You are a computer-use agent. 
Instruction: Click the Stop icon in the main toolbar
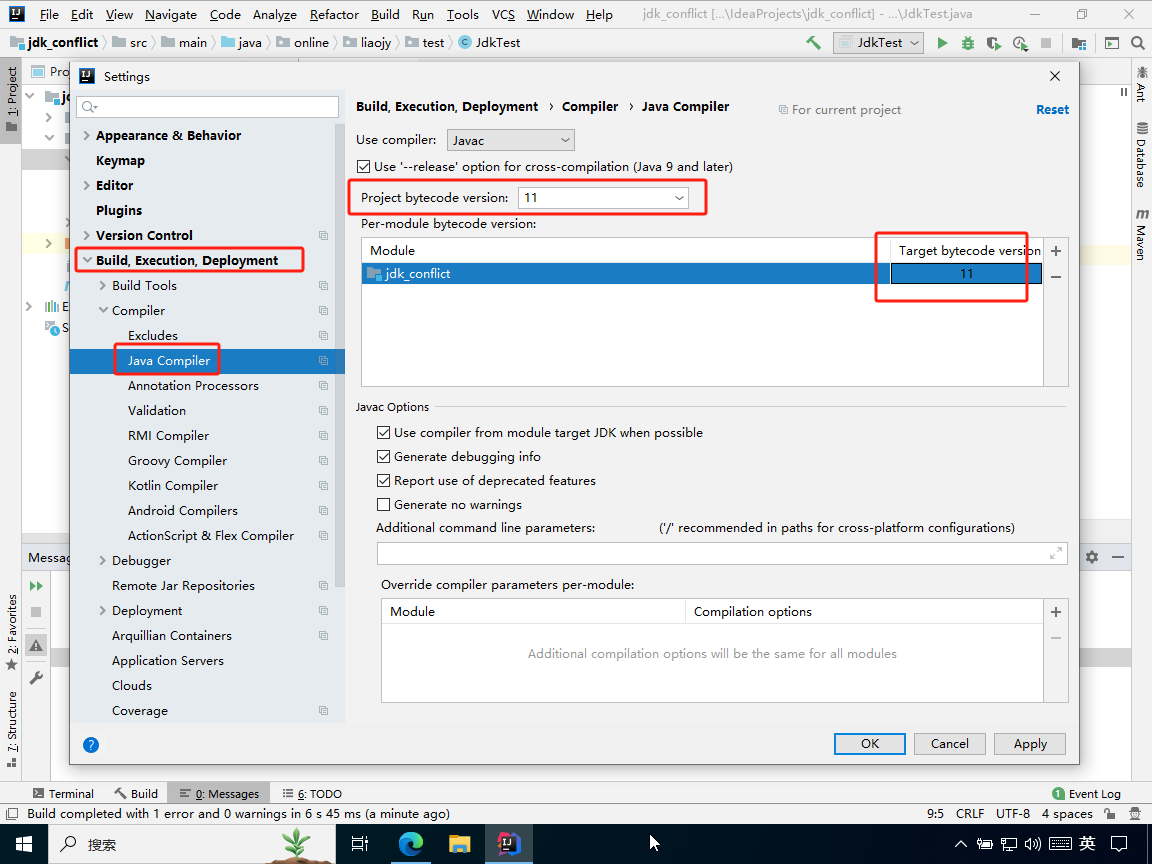(x=1046, y=43)
